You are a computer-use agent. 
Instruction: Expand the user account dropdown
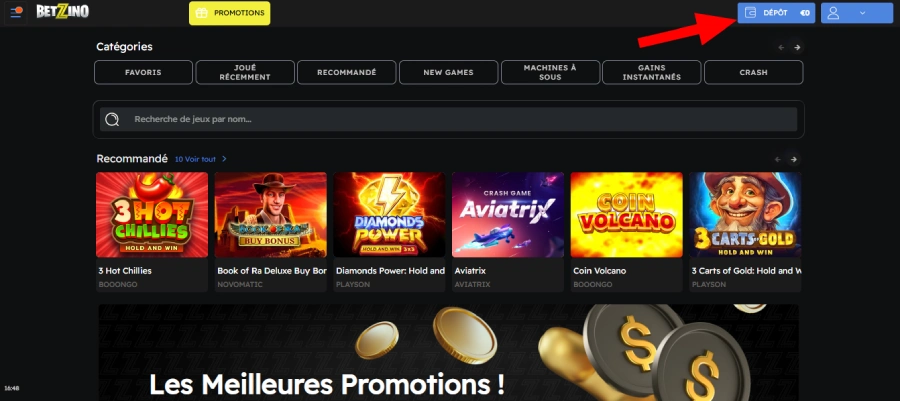click(x=856, y=13)
